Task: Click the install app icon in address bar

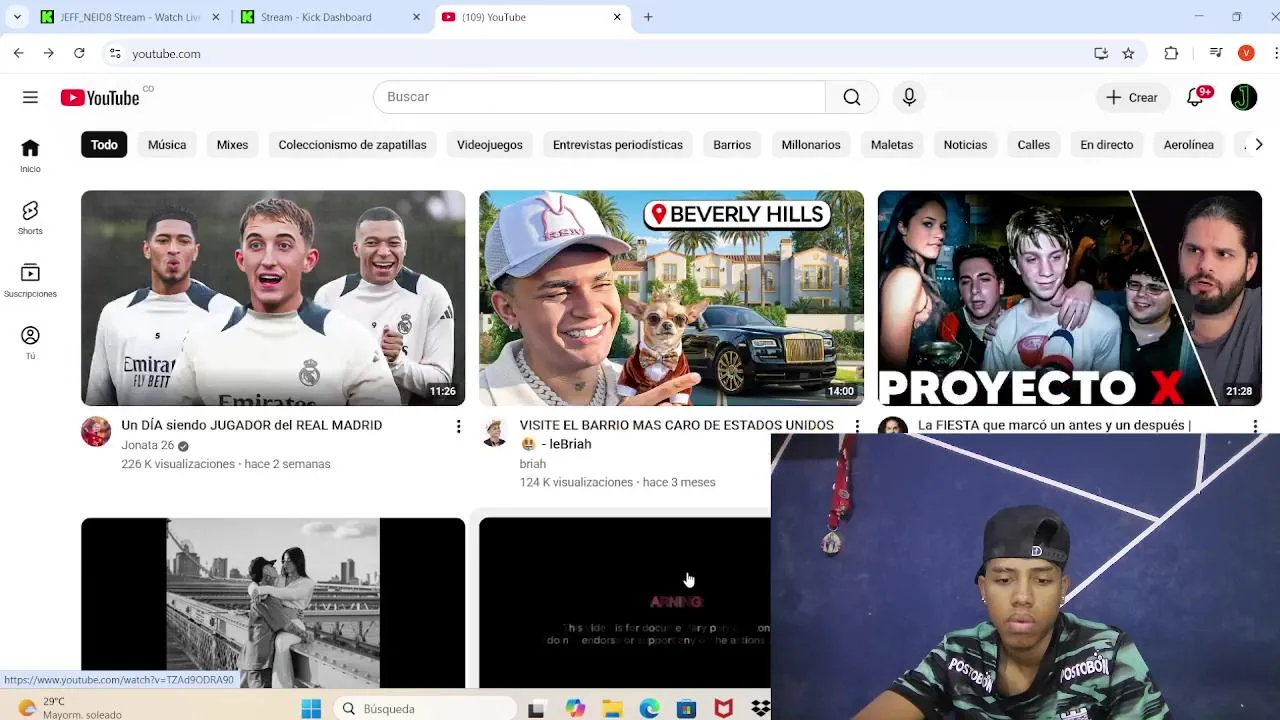Action: tap(1101, 53)
